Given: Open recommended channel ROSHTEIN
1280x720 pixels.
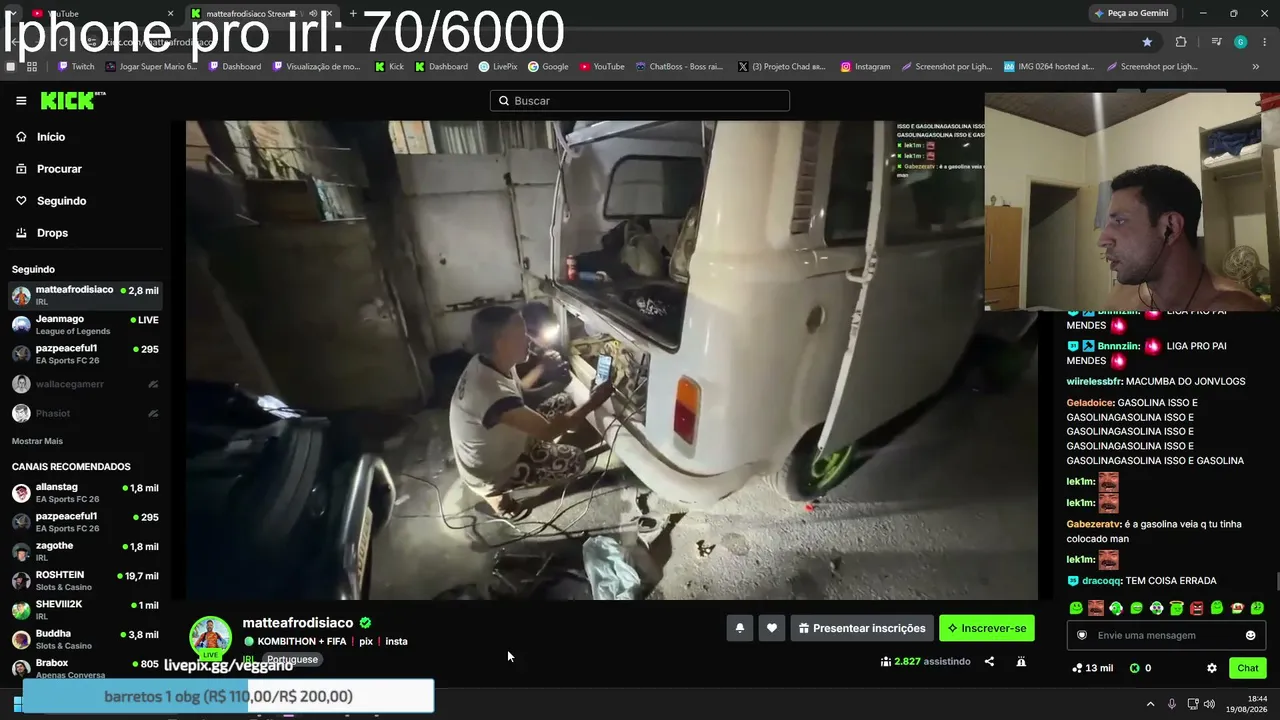Looking at the screenshot, I should click(x=85, y=581).
